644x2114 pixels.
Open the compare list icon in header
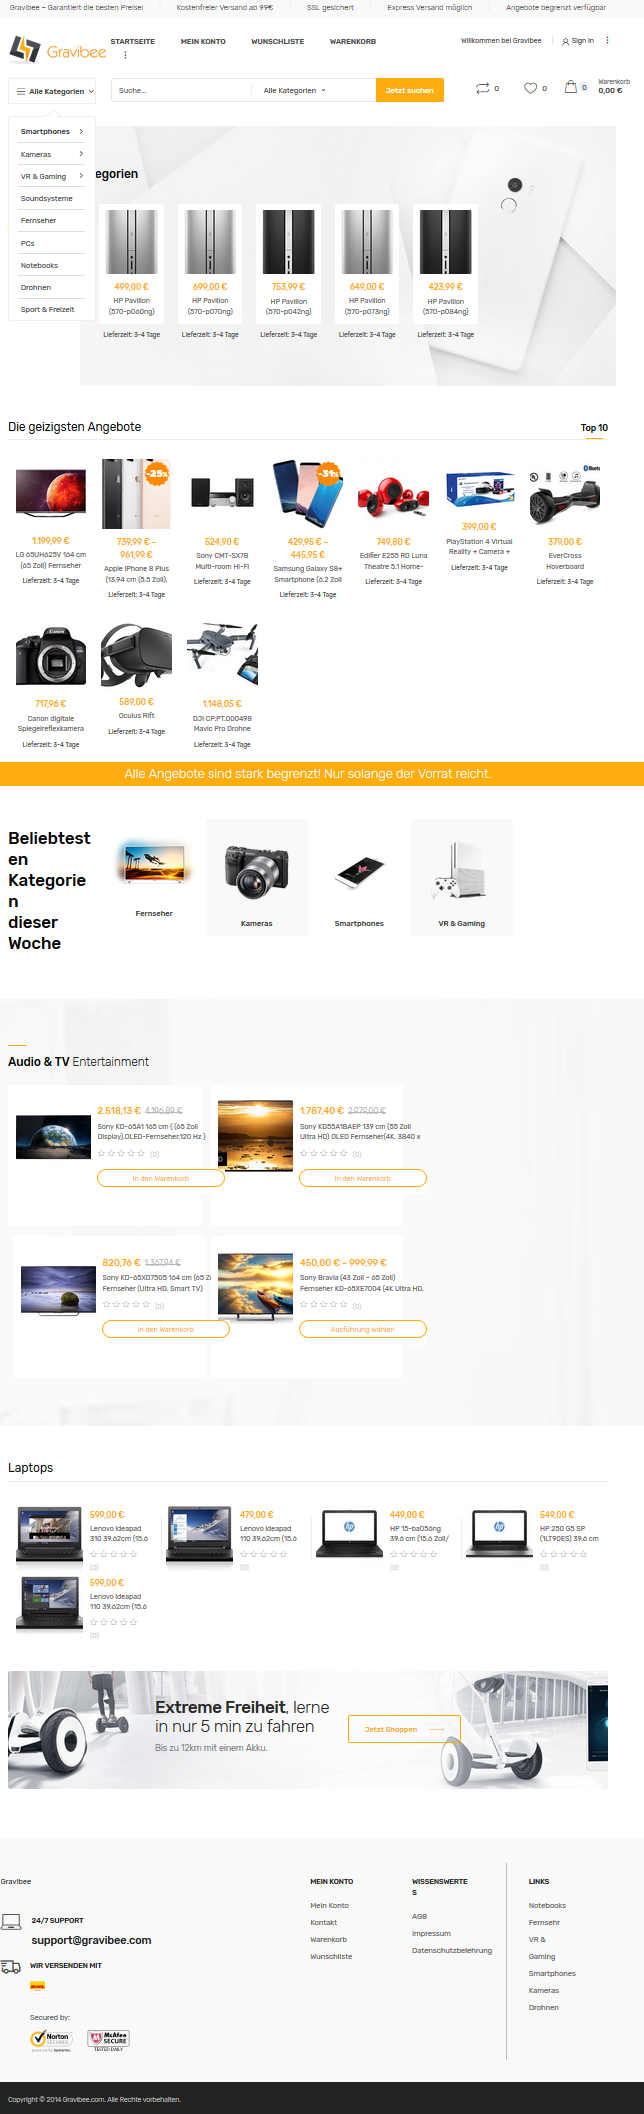tap(483, 88)
